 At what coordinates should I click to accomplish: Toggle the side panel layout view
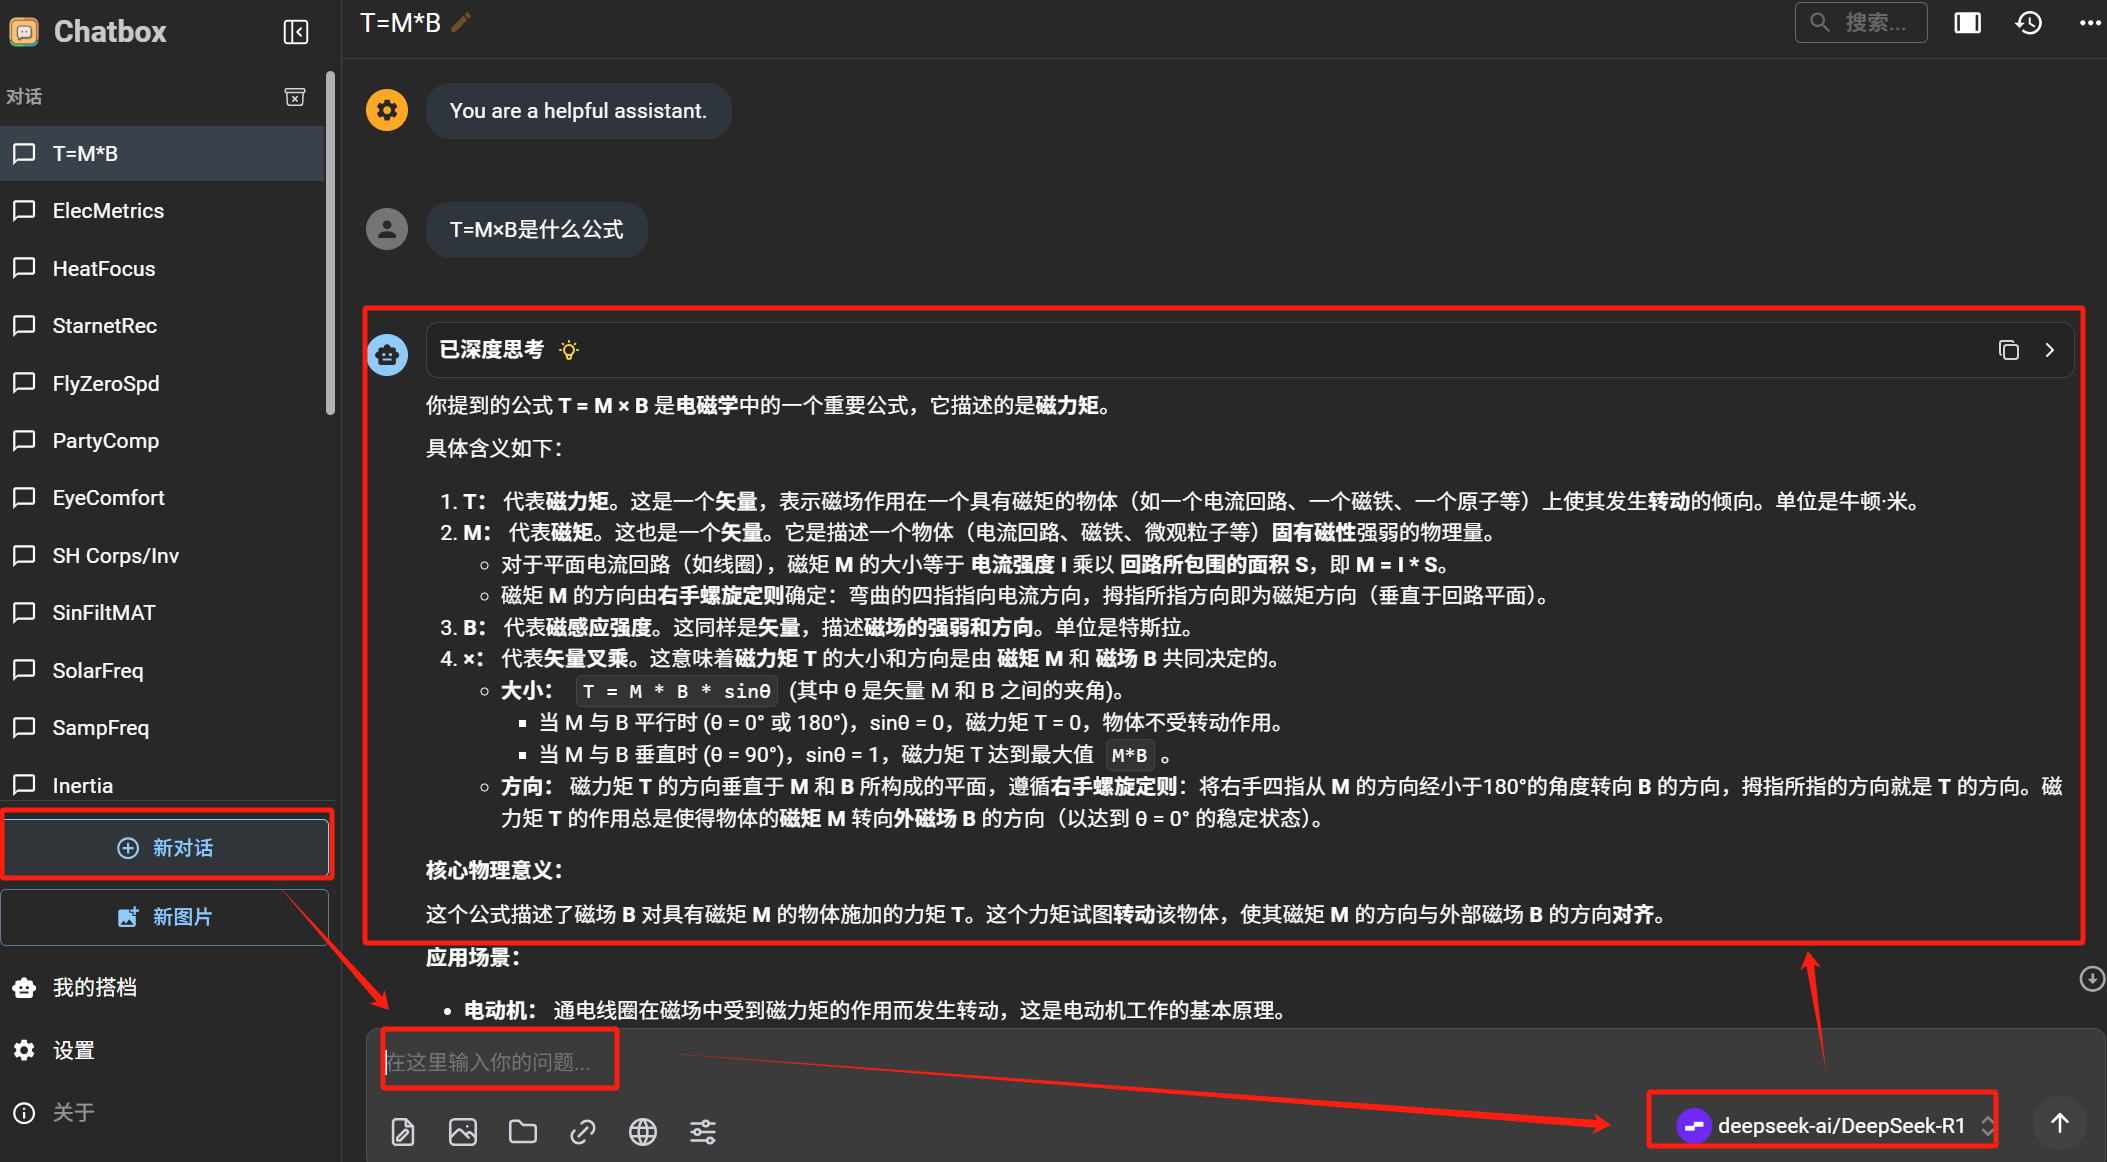1967,22
